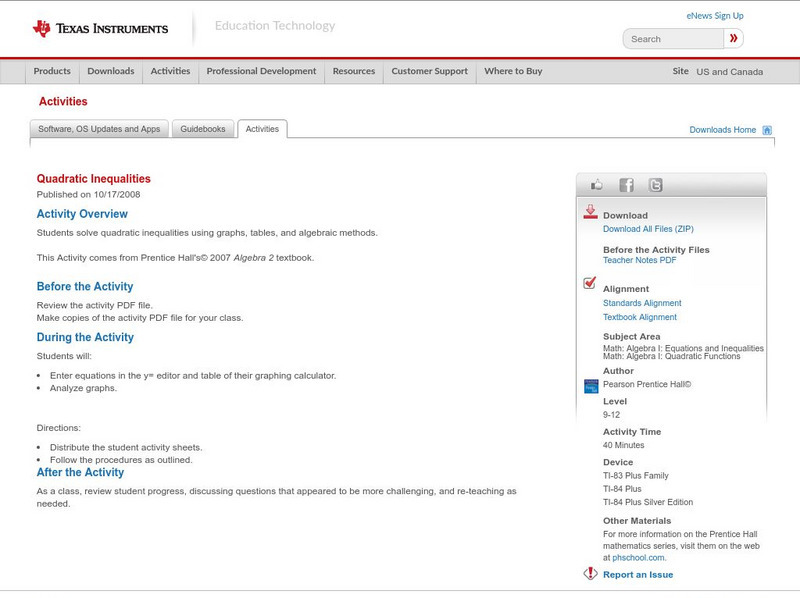The width and height of the screenshot is (800, 598).
Task: Open the Products menu
Action: click(x=52, y=72)
